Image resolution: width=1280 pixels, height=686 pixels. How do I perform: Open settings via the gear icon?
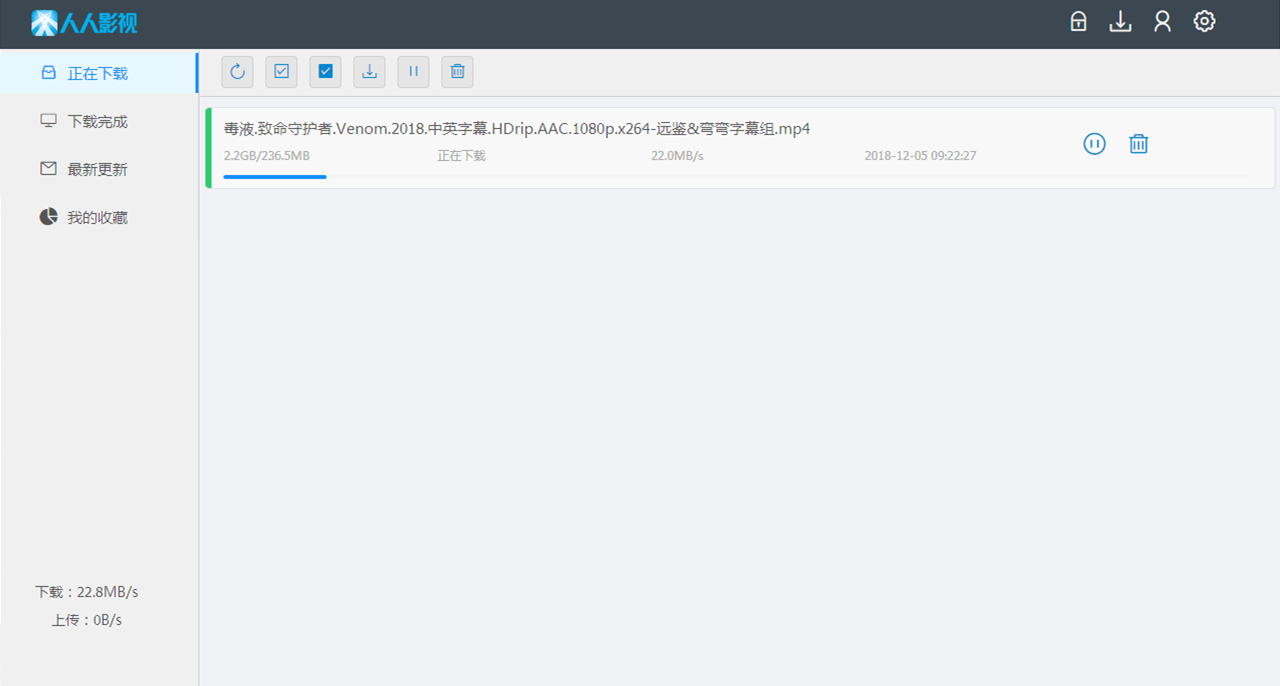(x=1204, y=22)
